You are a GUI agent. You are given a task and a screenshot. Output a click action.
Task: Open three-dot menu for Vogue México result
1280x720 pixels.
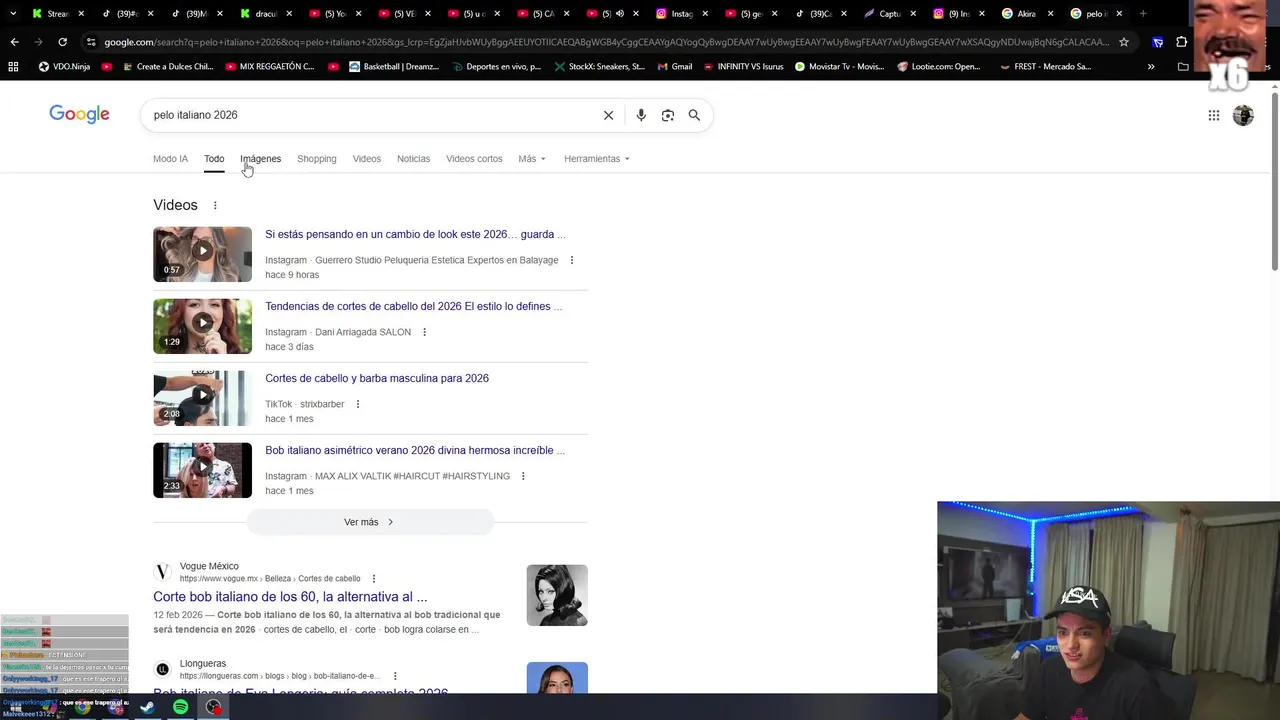374,578
